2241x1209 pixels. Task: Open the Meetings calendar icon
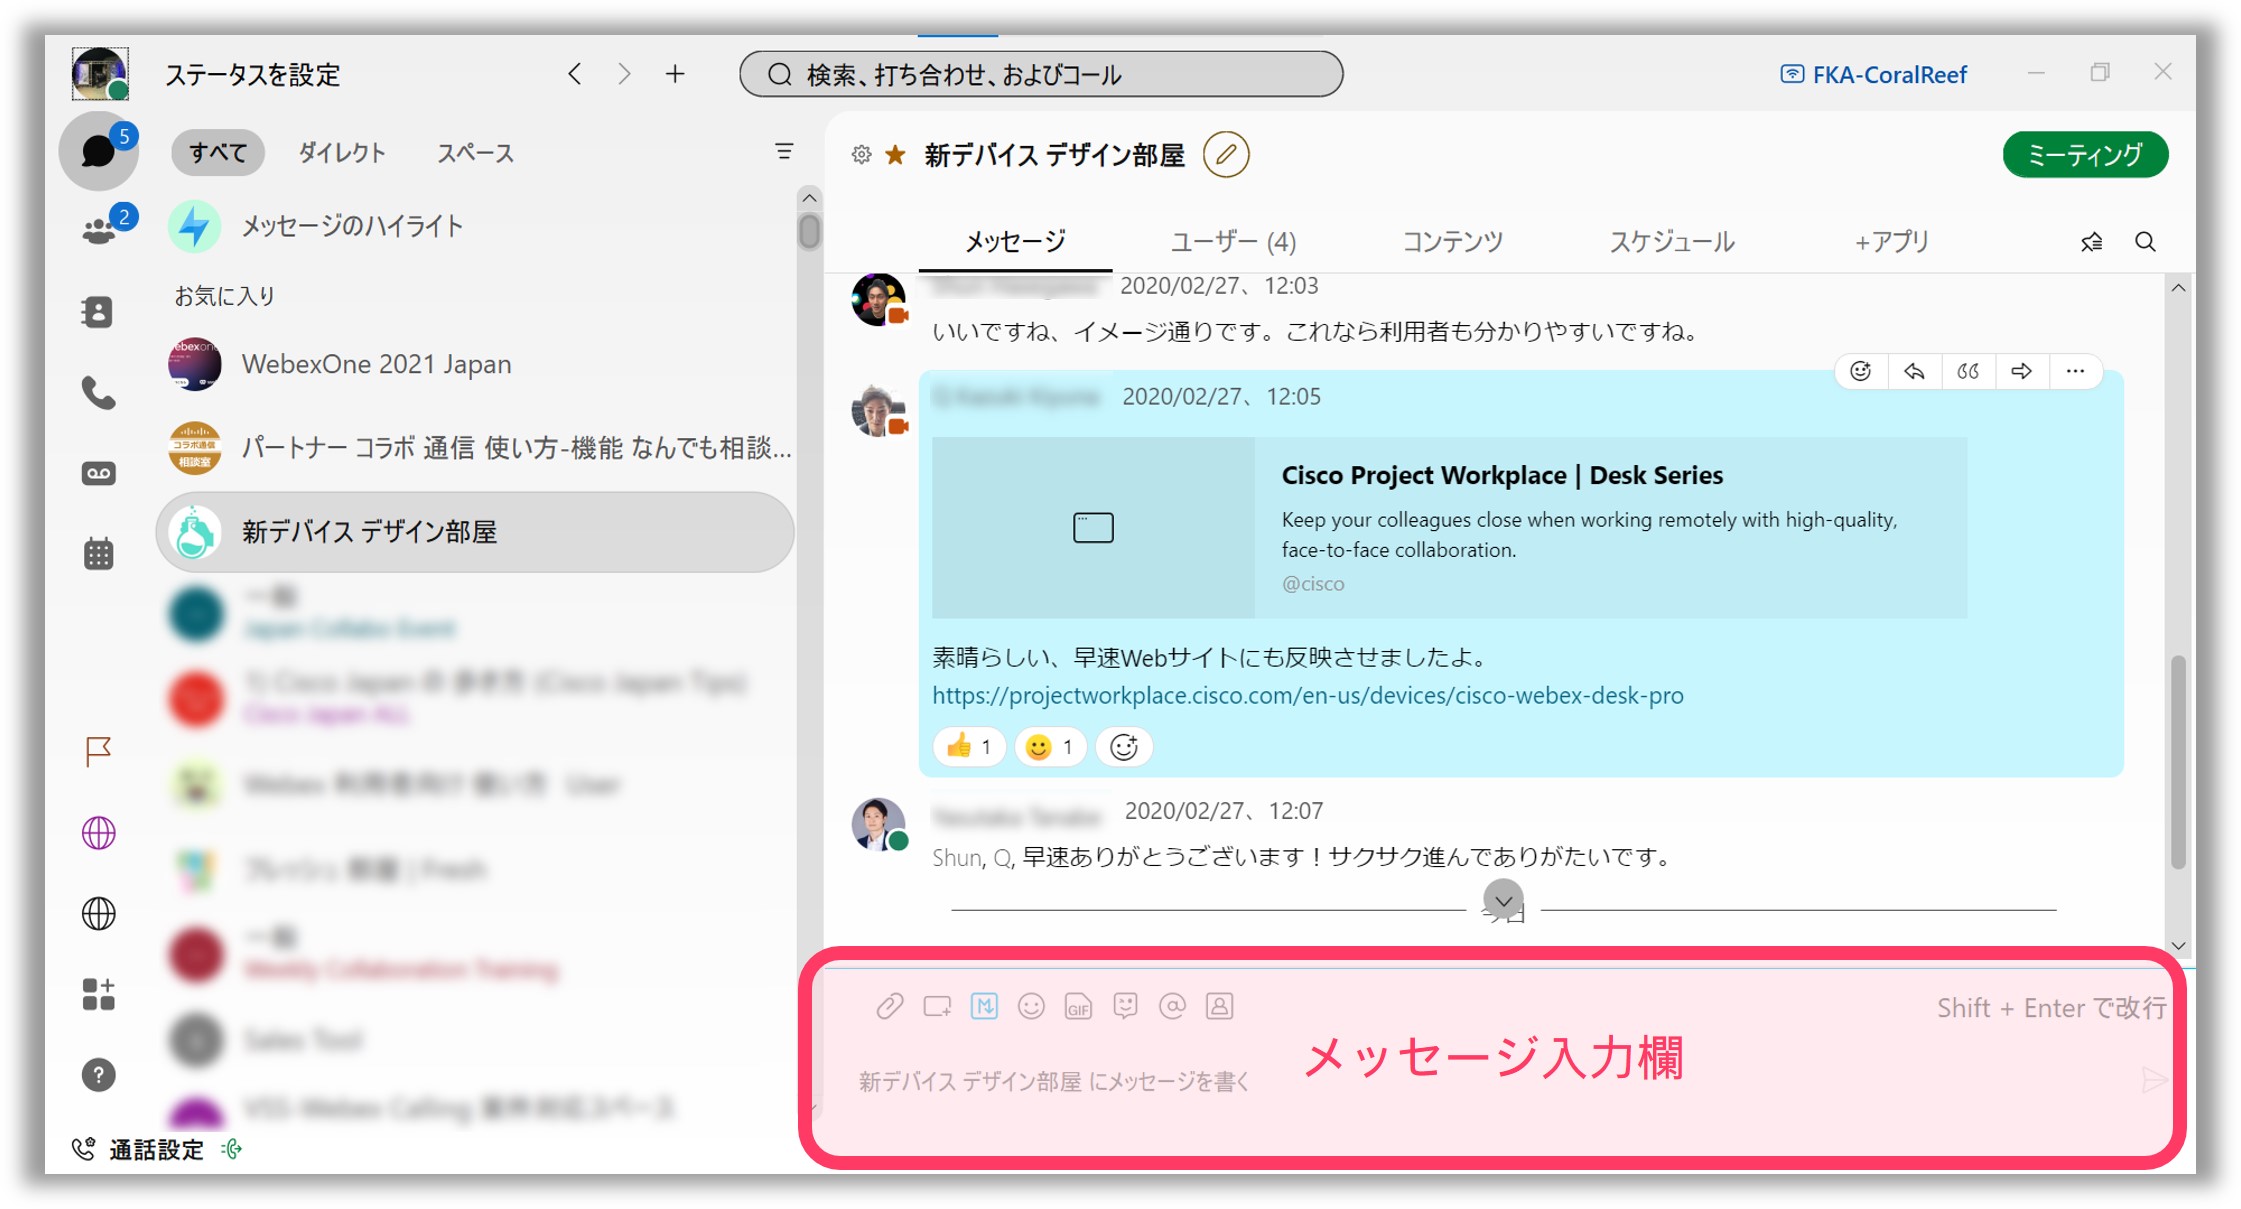[x=97, y=552]
